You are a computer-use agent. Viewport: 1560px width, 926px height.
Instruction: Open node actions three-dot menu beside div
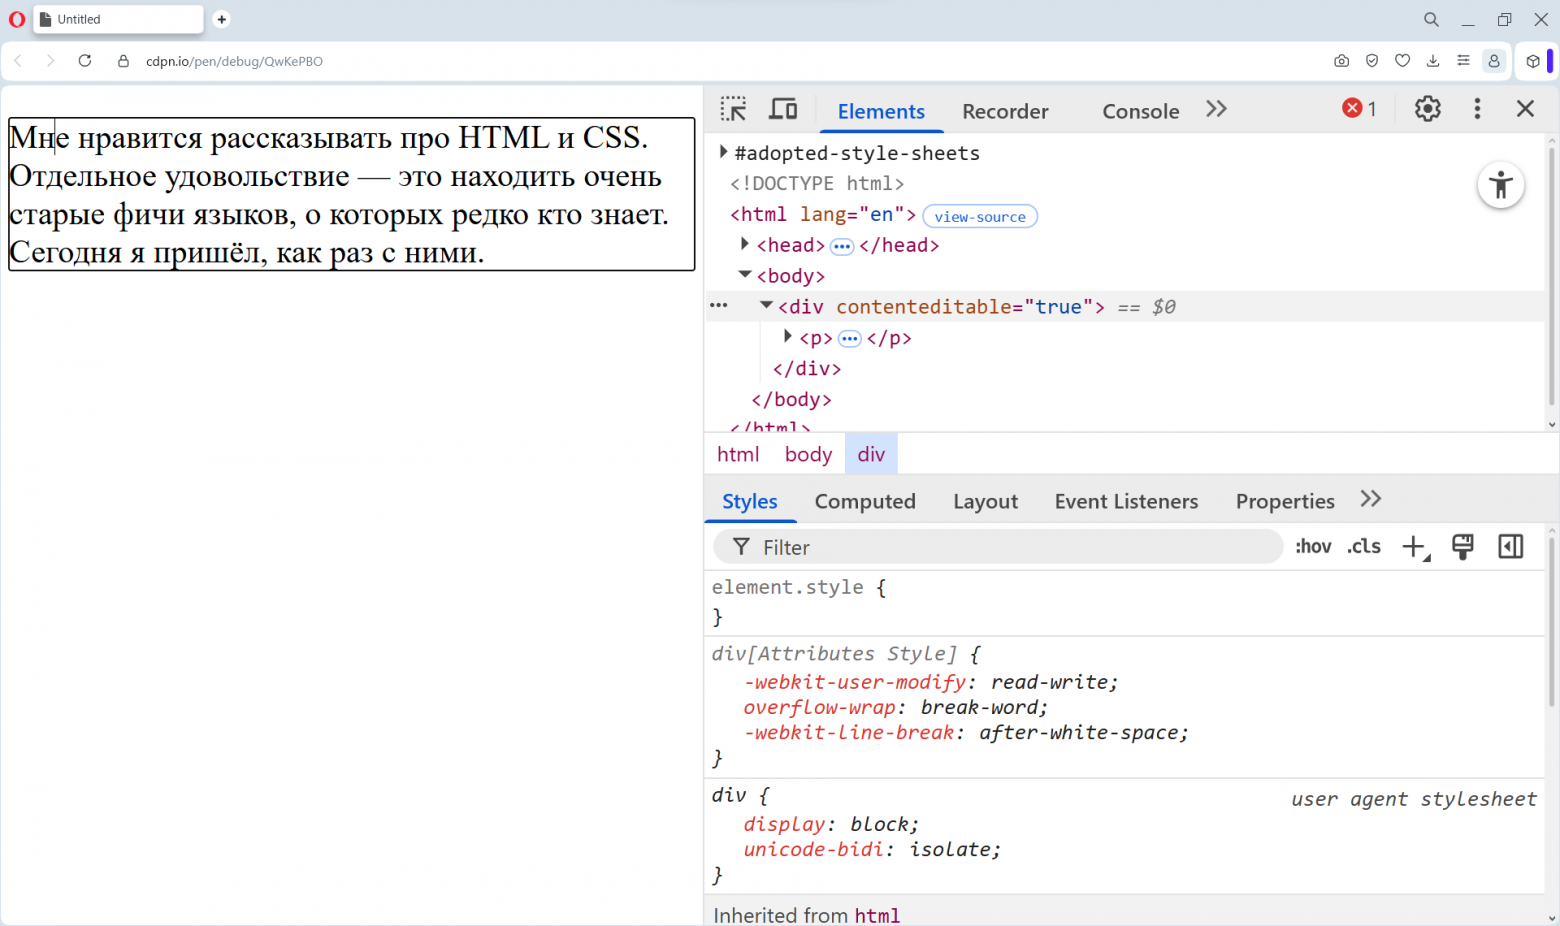[718, 305]
